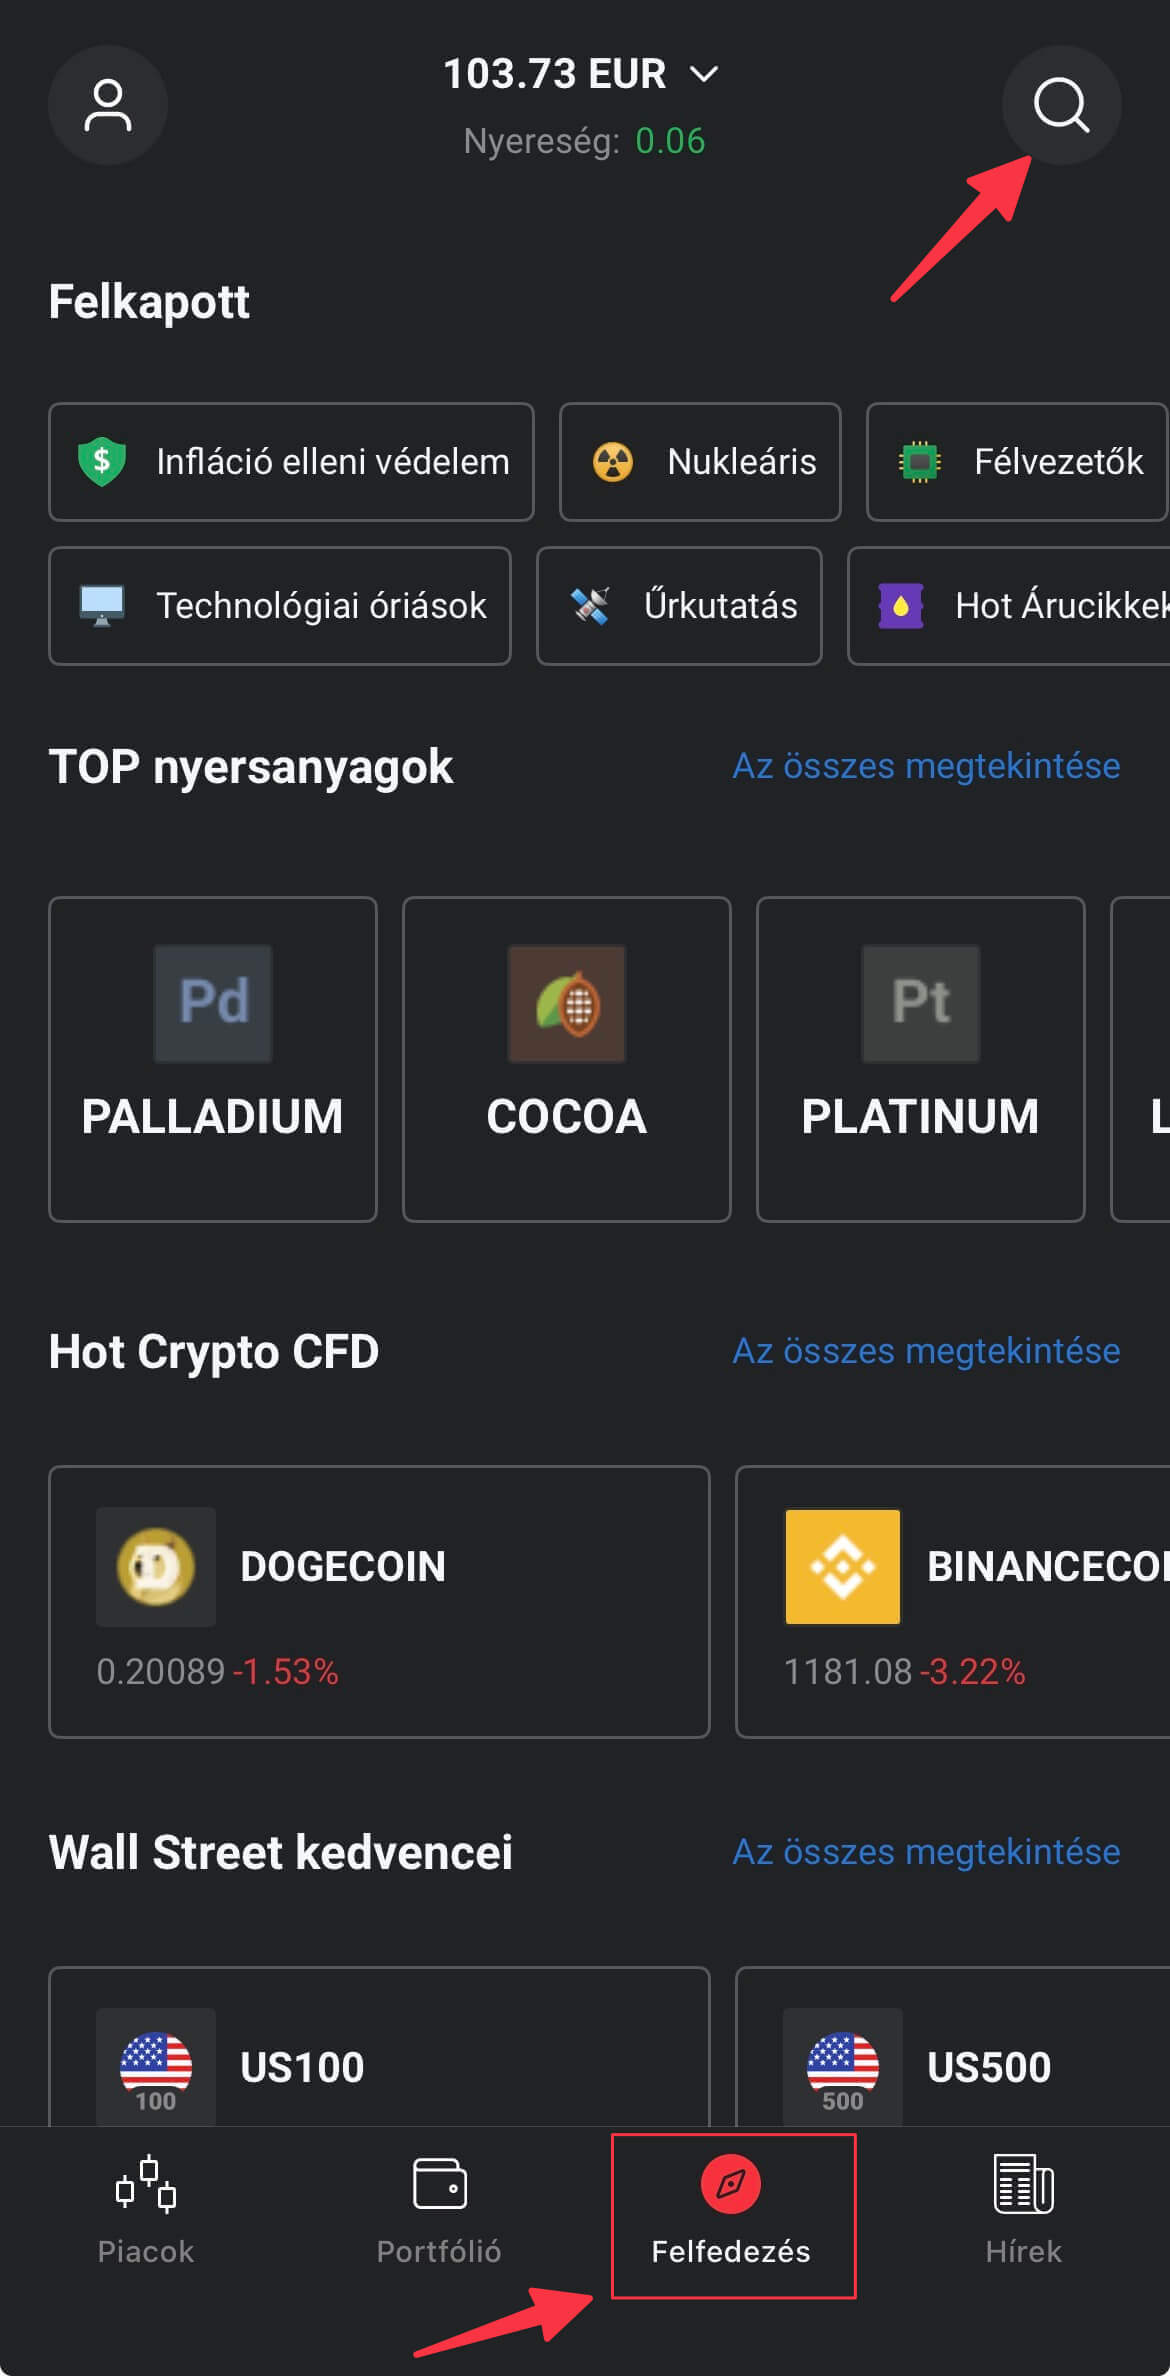Open the DOGECOIN coin icon

pos(156,1567)
